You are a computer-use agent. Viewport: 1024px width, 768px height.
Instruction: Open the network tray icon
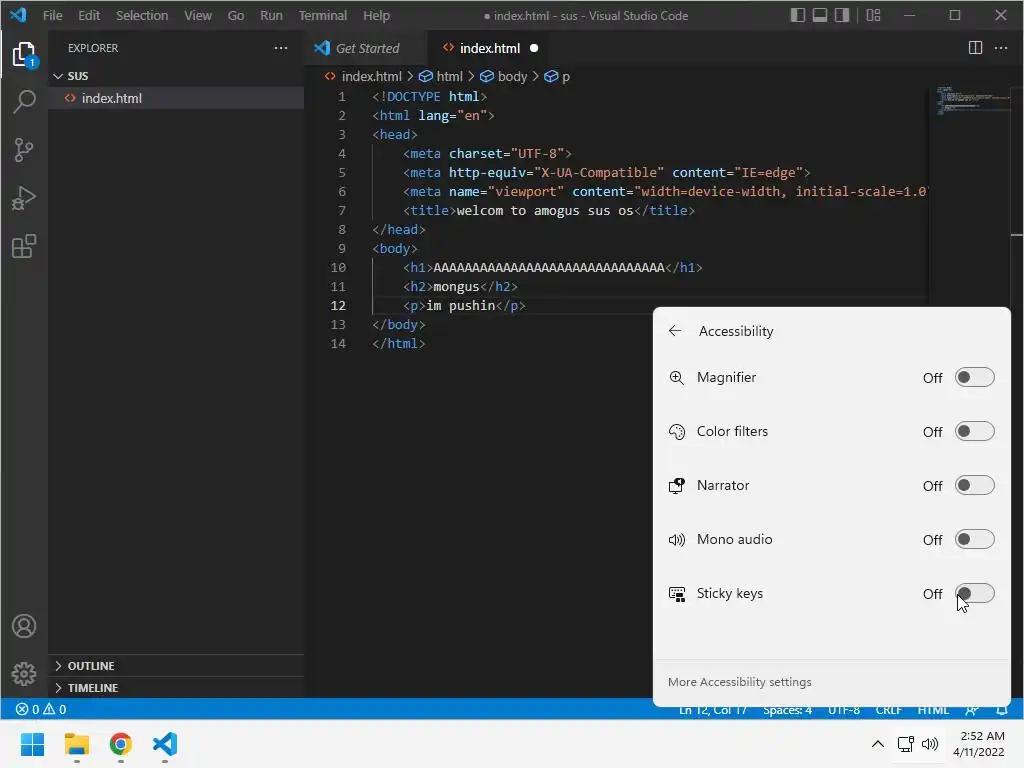pyautogui.click(x=905, y=744)
